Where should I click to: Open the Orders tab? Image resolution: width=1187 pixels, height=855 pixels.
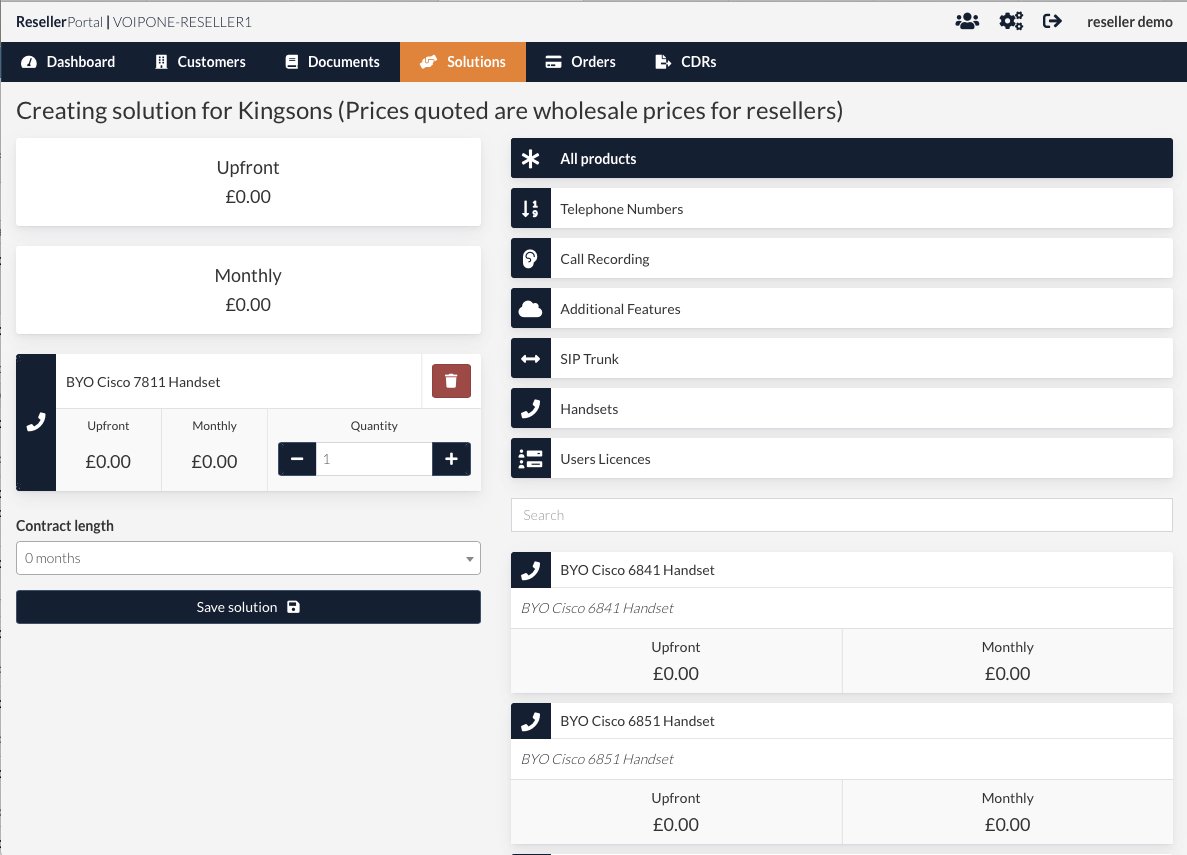tap(581, 62)
